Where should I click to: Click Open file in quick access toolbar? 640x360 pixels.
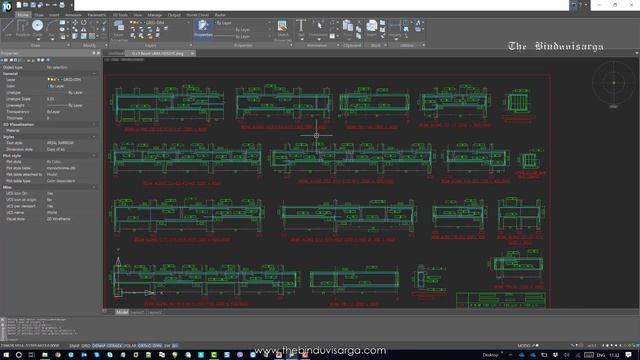click(25, 5)
